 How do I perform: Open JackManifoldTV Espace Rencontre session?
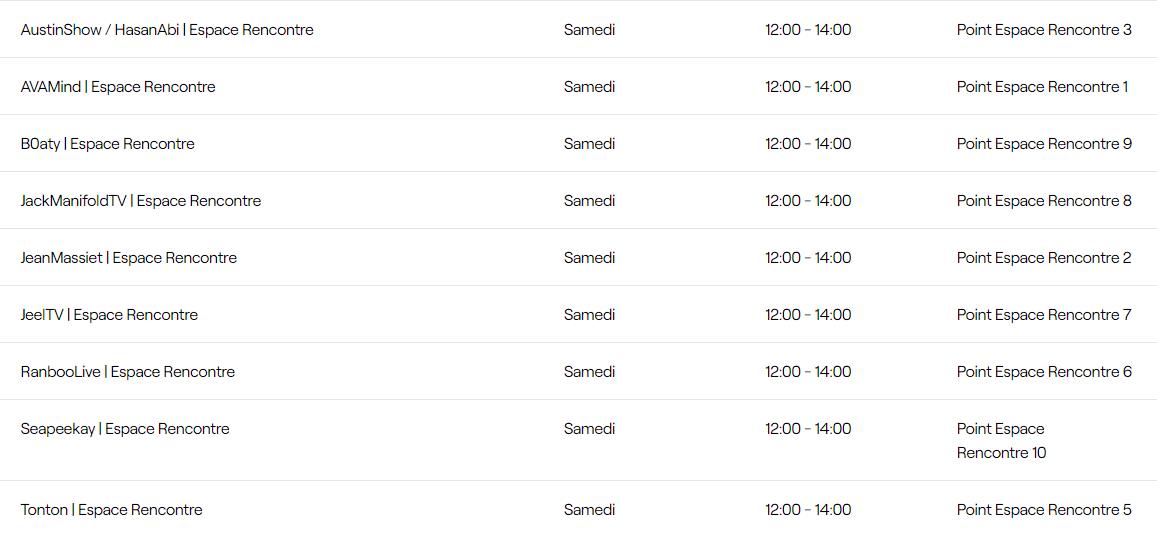coord(140,201)
